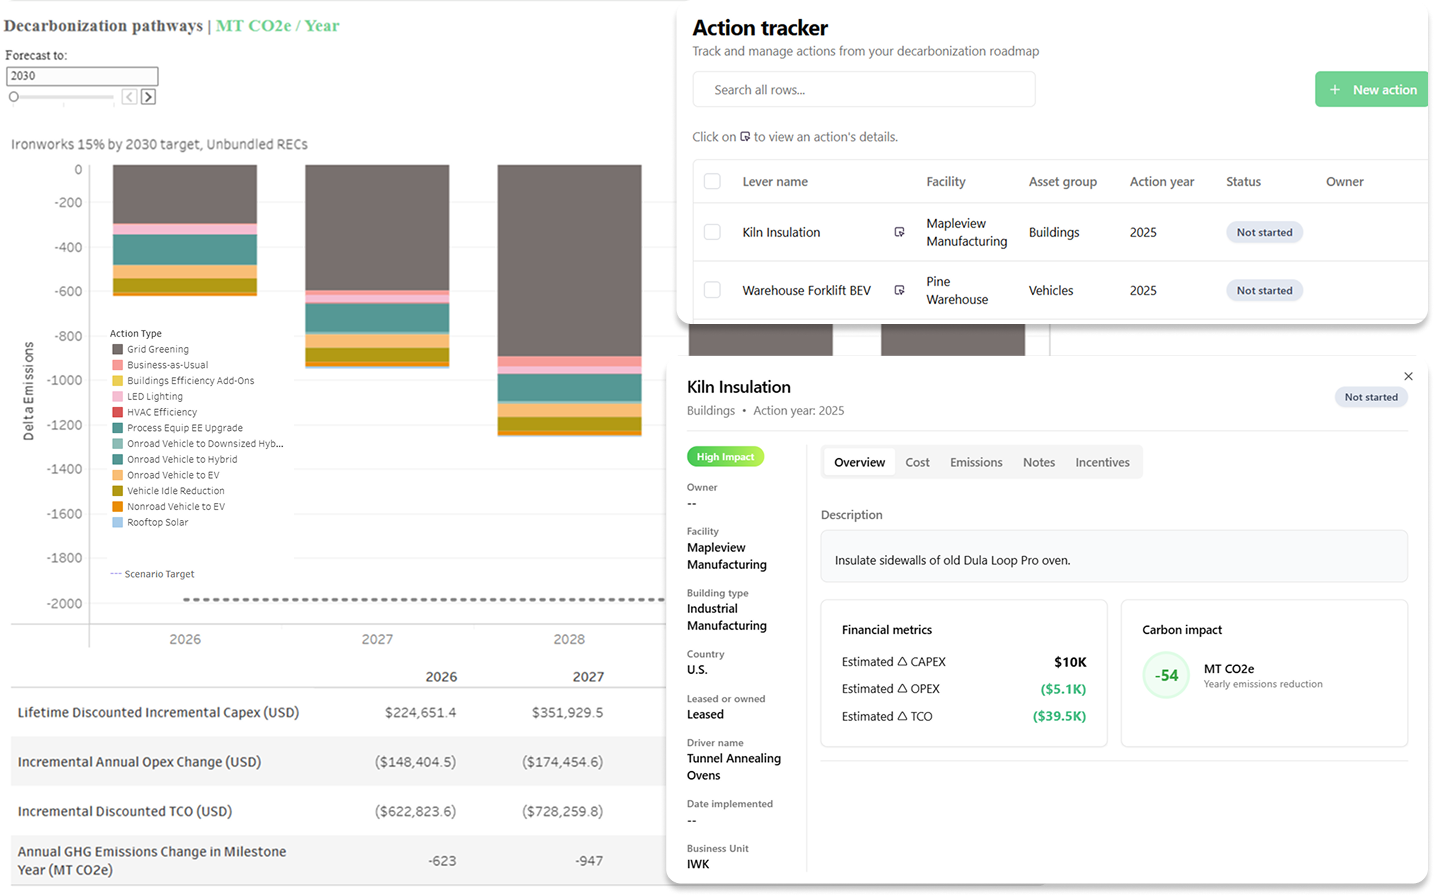The width and height of the screenshot is (1434, 896).
Task: Step forecast year back arrow
Action: click(x=130, y=97)
